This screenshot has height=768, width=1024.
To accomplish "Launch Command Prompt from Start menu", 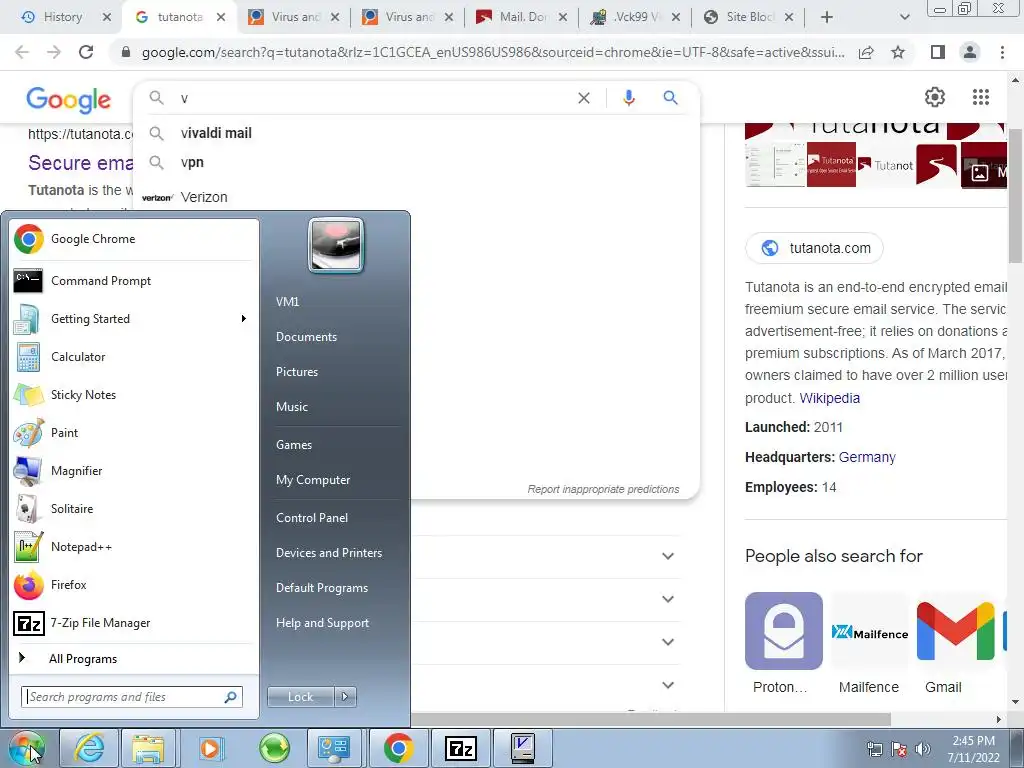I will pyautogui.click(x=134, y=281).
